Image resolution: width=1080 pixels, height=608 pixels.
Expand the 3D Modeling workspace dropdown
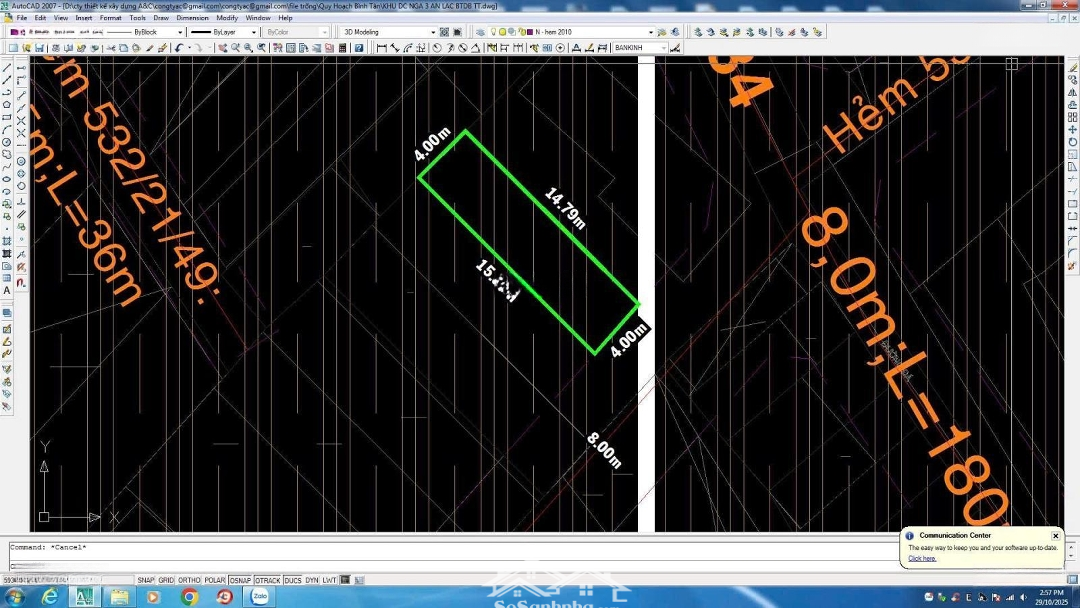432,32
